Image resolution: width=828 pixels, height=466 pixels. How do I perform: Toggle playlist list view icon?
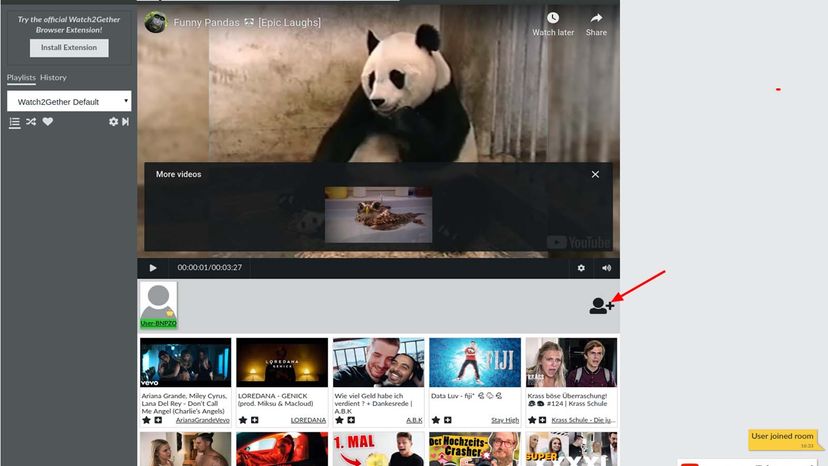pyautogui.click(x=14, y=122)
